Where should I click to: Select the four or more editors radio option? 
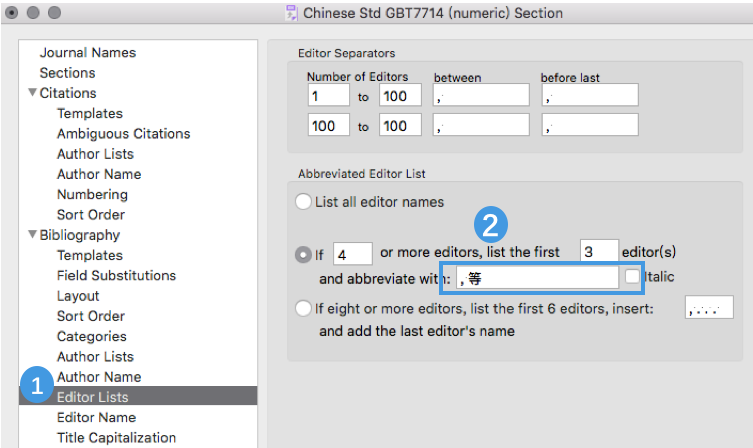point(303,254)
